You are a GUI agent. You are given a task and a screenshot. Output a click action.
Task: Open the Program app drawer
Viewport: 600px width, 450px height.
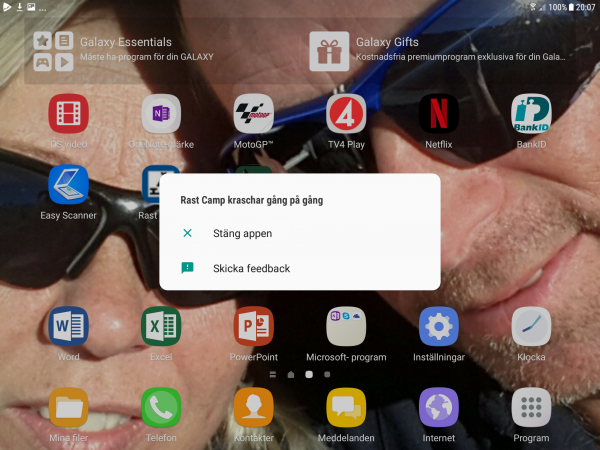[x=532, y=407]
